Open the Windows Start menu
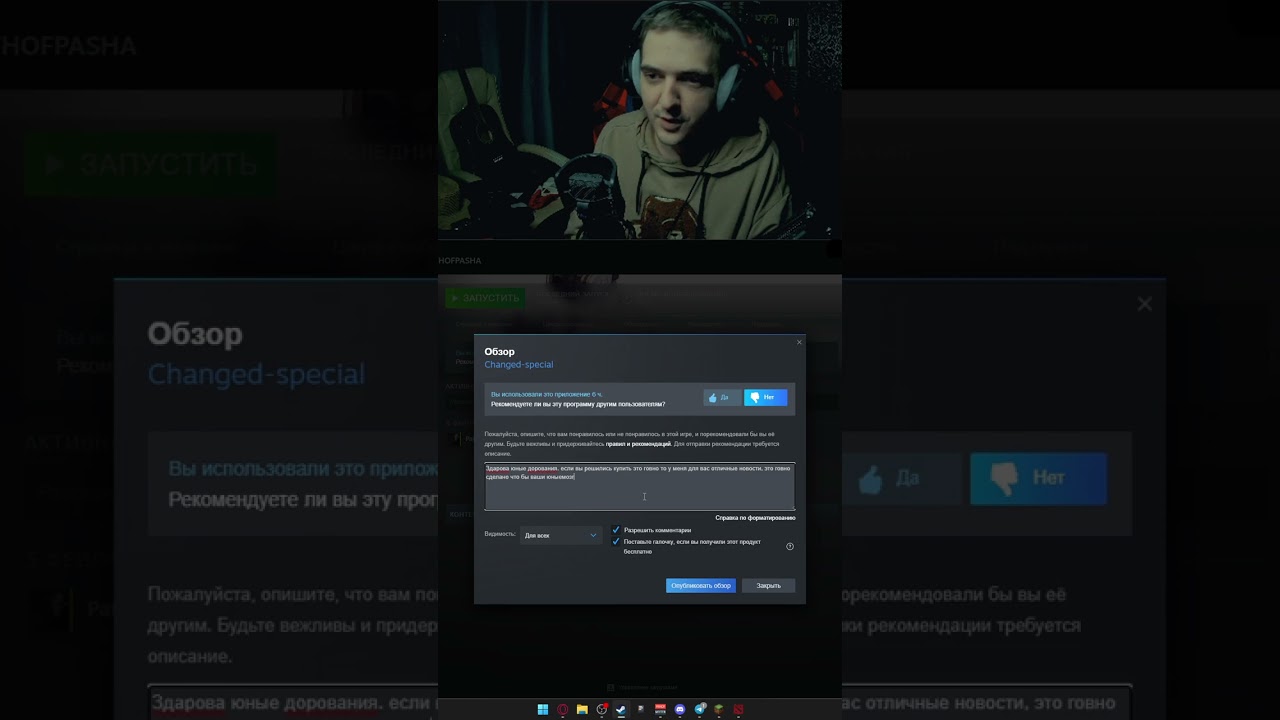Image resolution: width=1280 pixels, height=720 pixels. click(543, 709)
